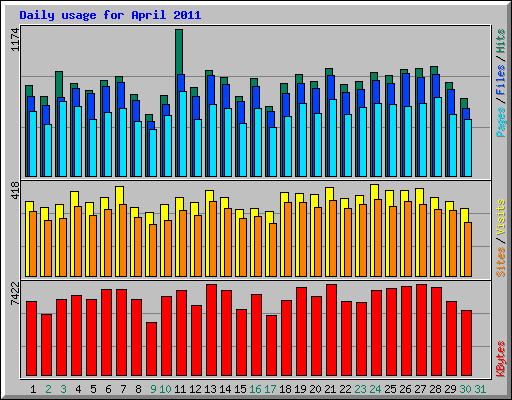Click day label 24 on x-axis

(375, 389)
